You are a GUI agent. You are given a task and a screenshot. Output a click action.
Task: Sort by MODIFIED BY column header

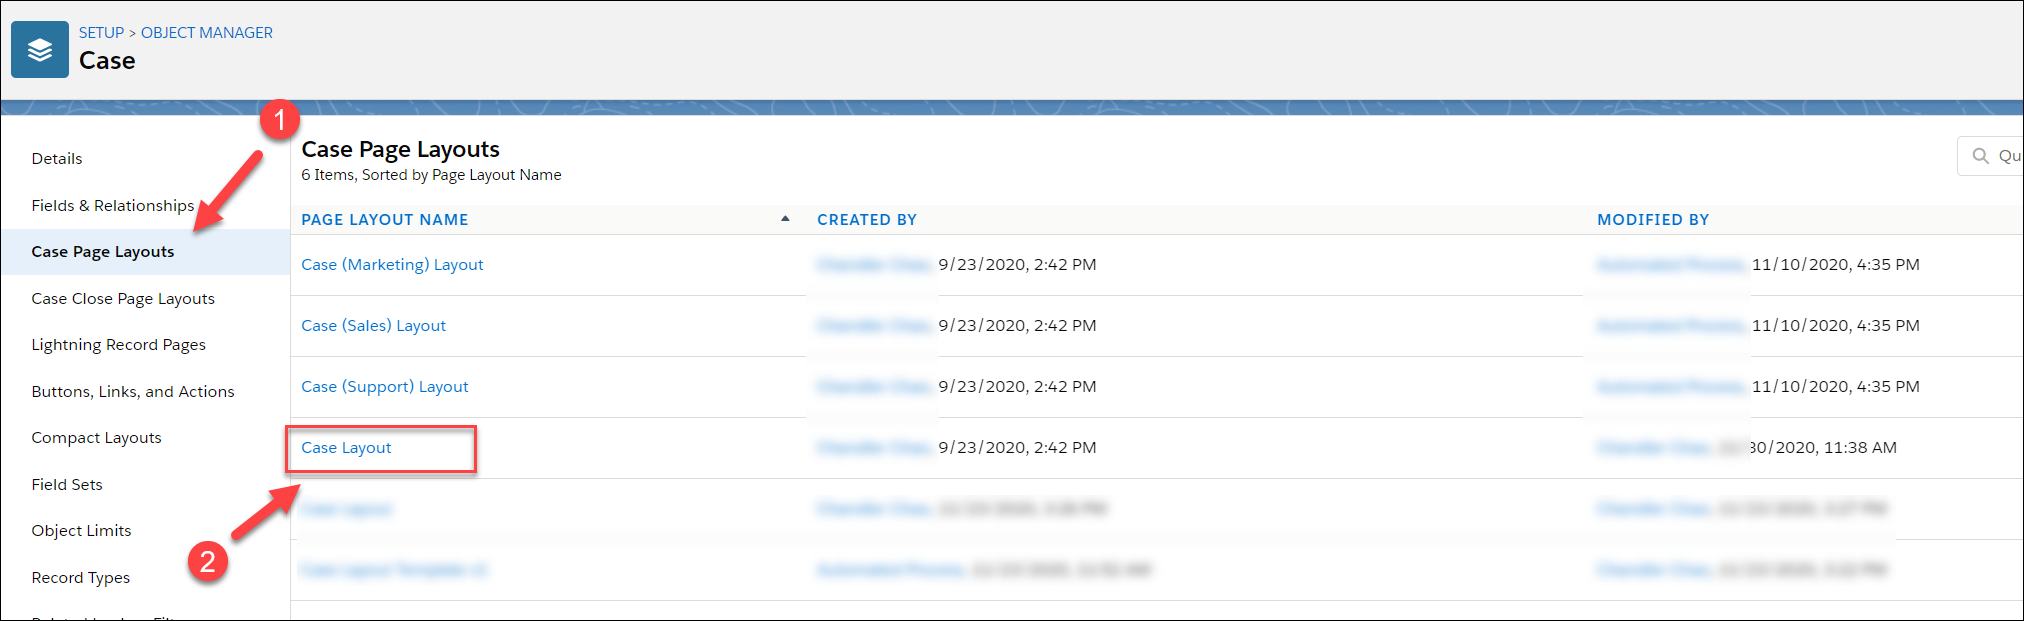tap(1653, 220)
